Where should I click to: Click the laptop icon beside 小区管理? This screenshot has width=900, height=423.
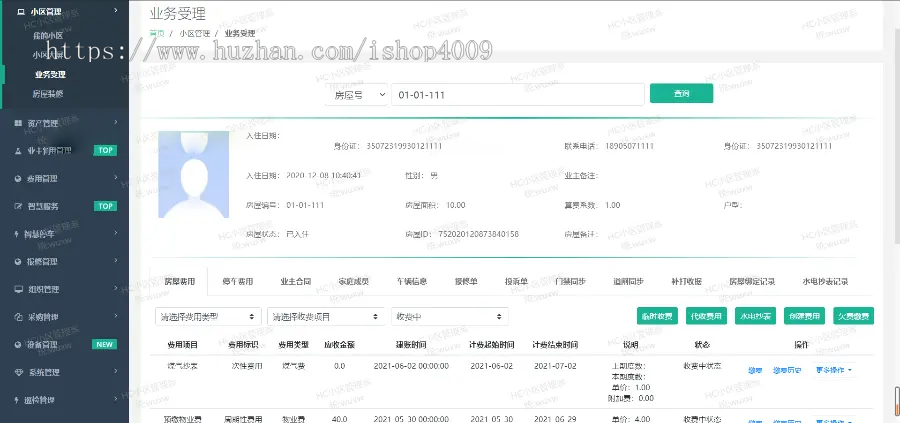(21, 11)
